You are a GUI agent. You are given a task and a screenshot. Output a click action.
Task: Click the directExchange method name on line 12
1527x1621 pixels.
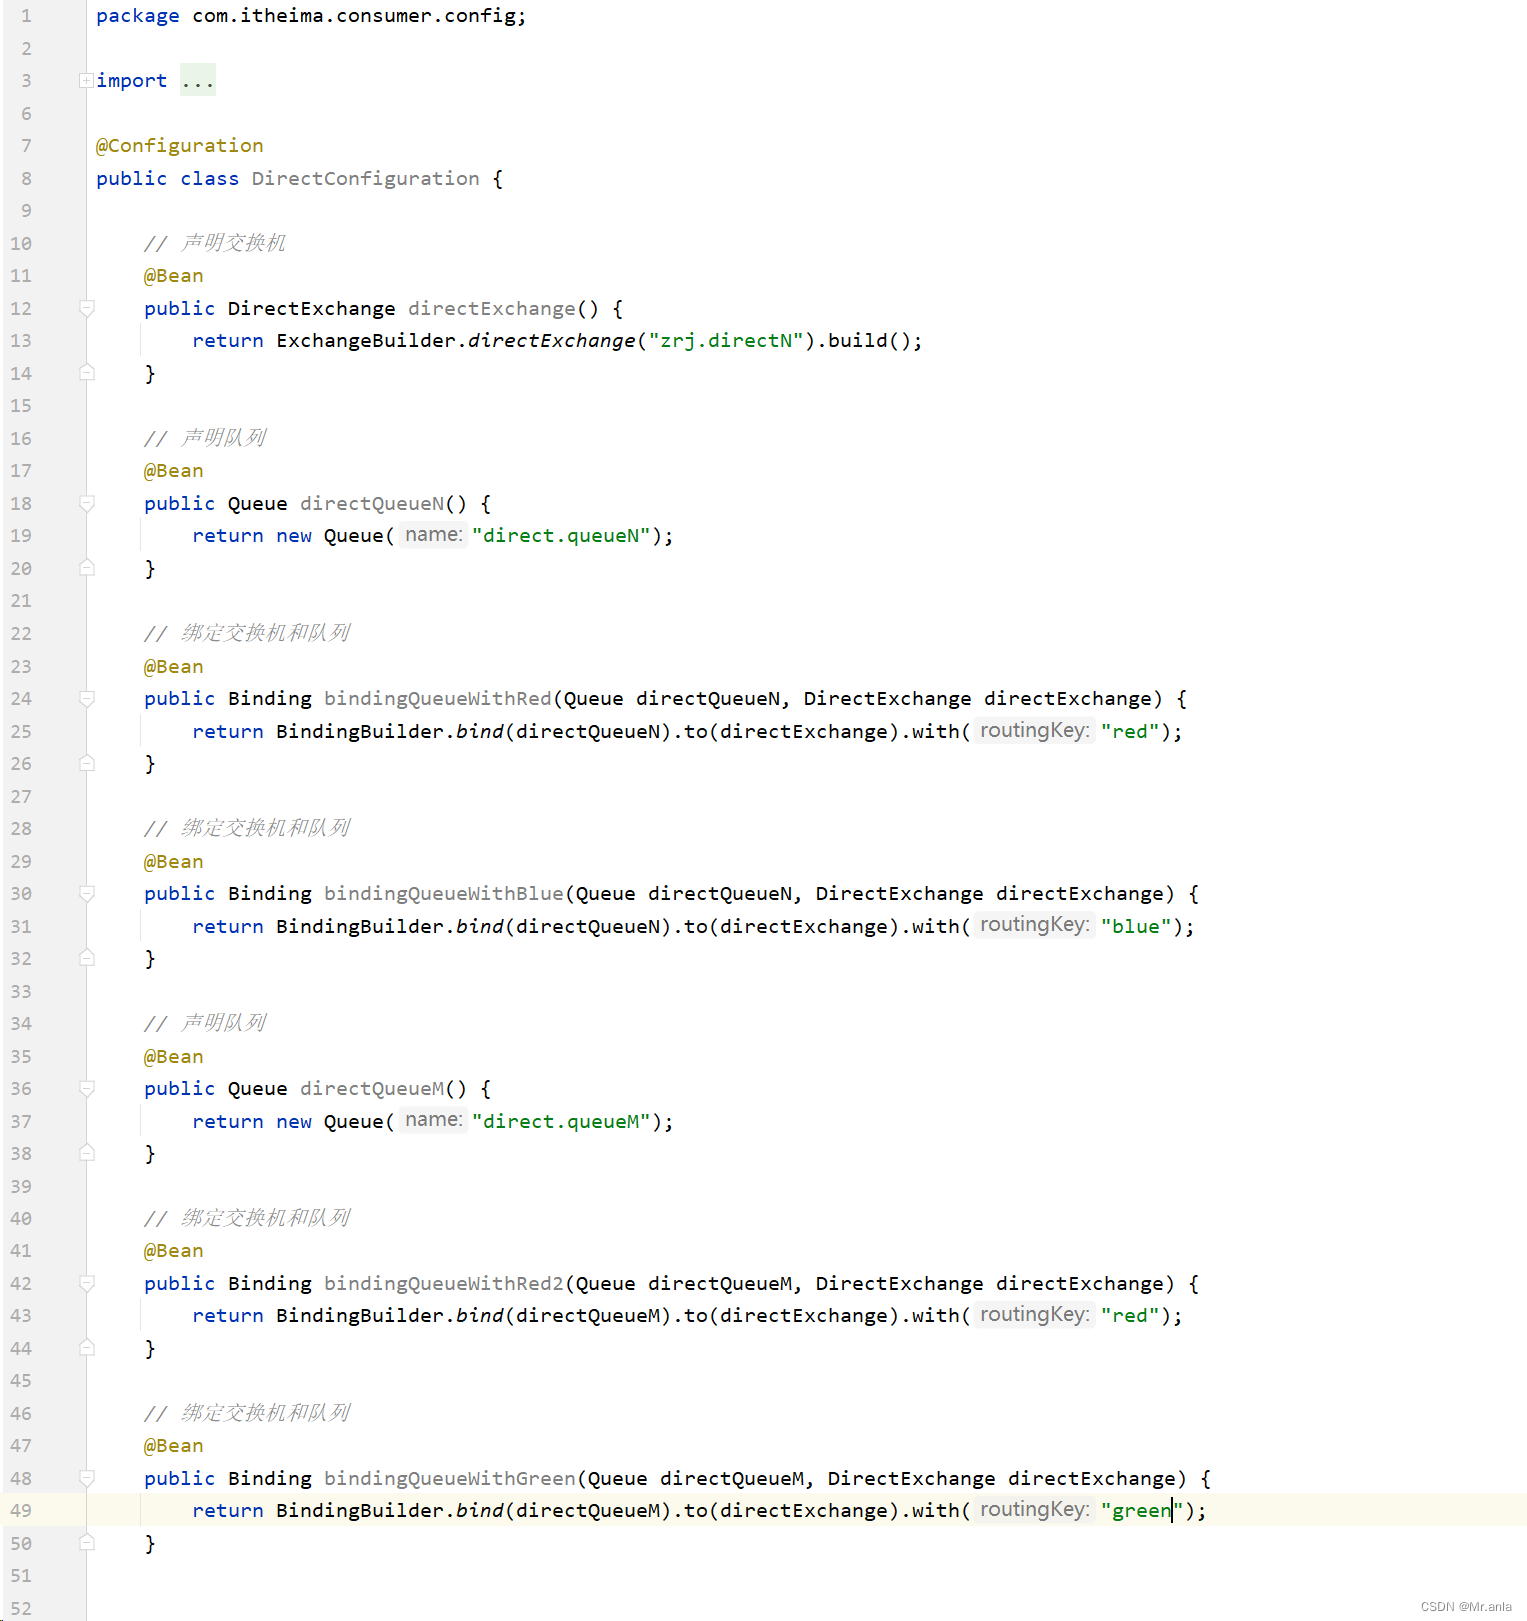click(x=492, y=309)
